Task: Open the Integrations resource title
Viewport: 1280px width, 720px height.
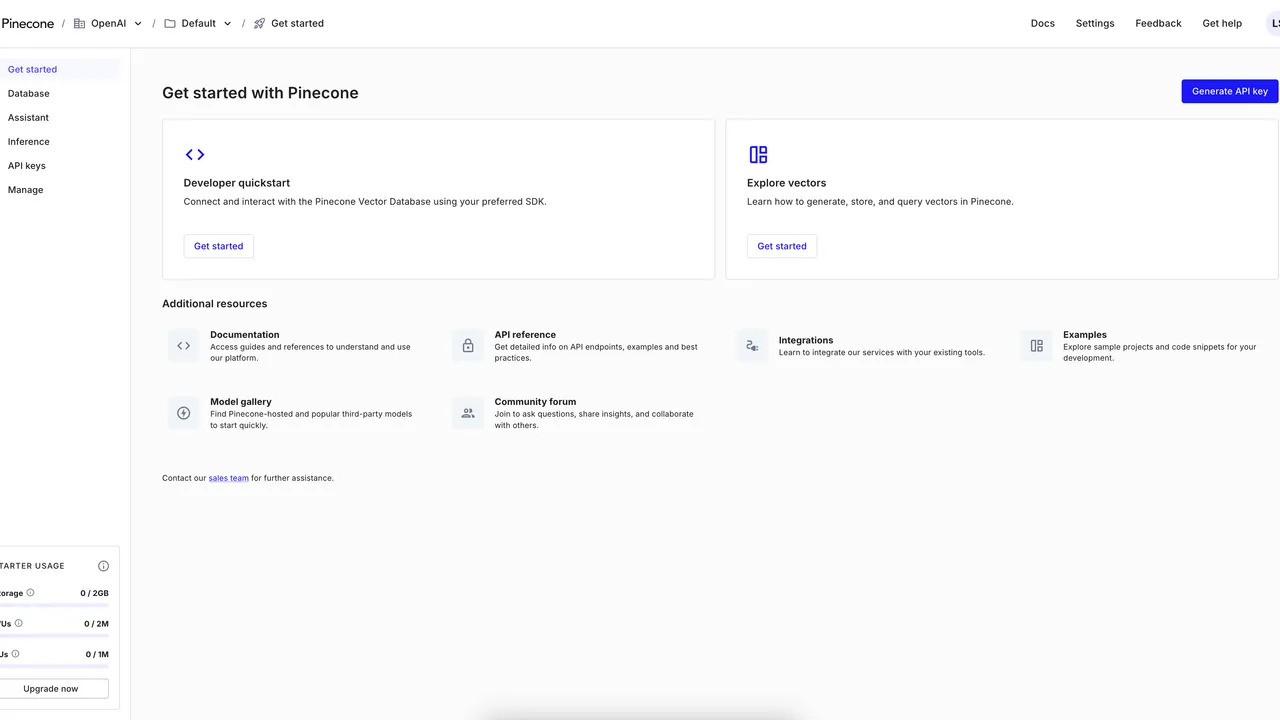Action: point(806,340)
